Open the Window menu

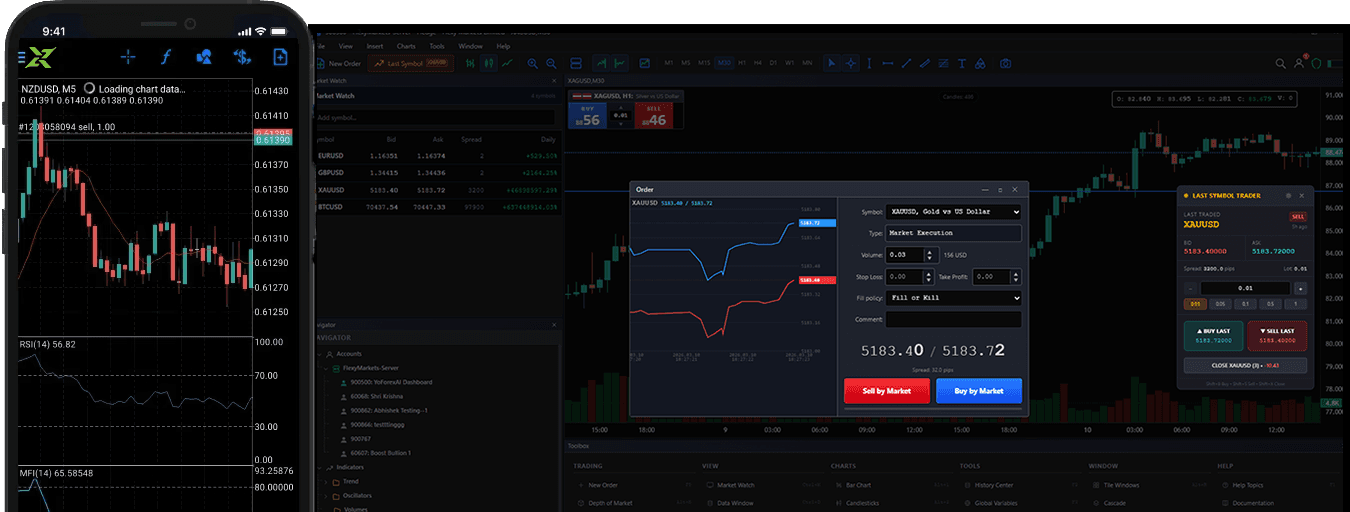(470, 46)
